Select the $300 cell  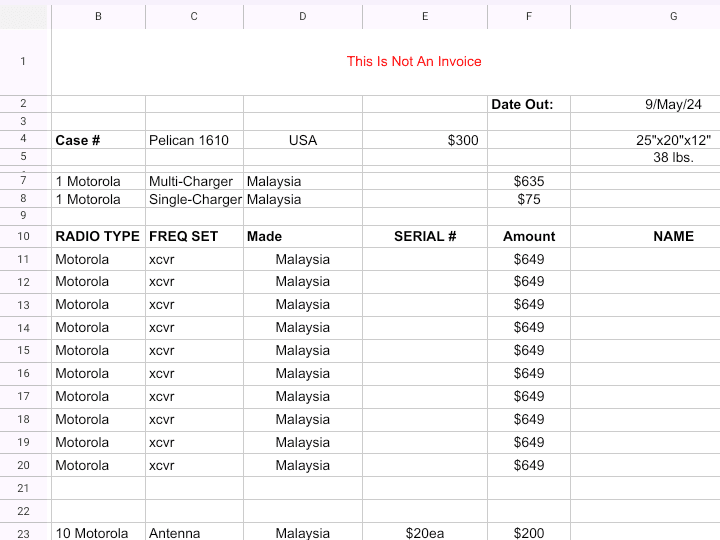pyautogui.click(x=425, y=140)
